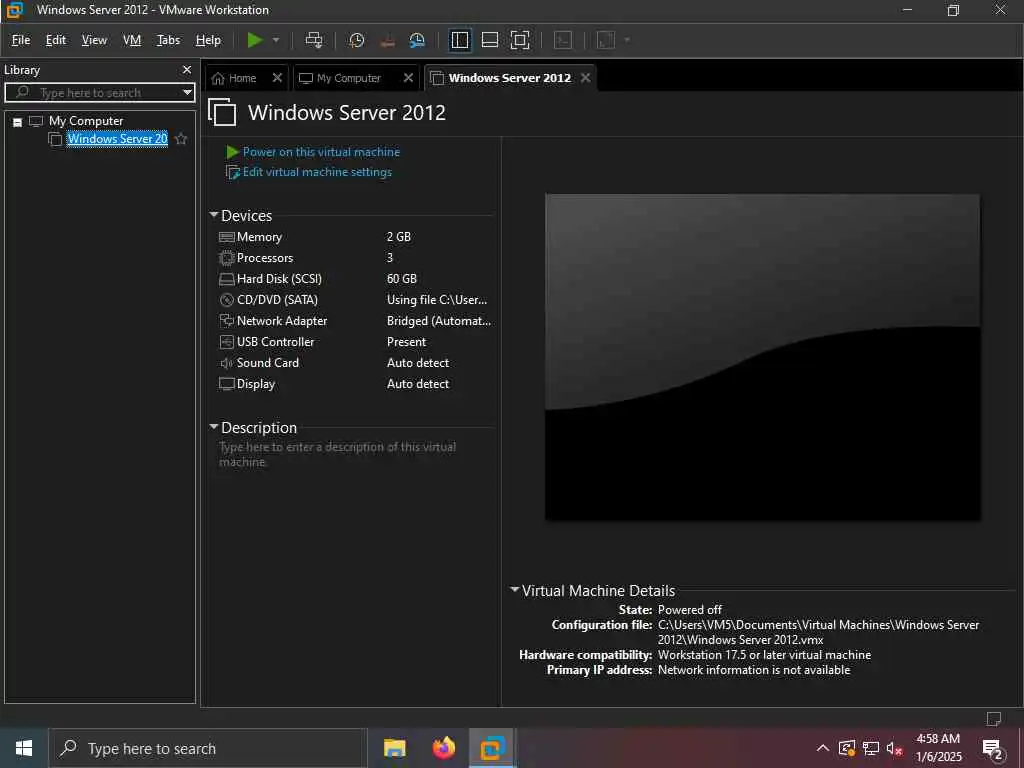Screen dimensions: 1024x768
Task: Click the Windows taskbar search box
Action: click(x=208, y=748)
